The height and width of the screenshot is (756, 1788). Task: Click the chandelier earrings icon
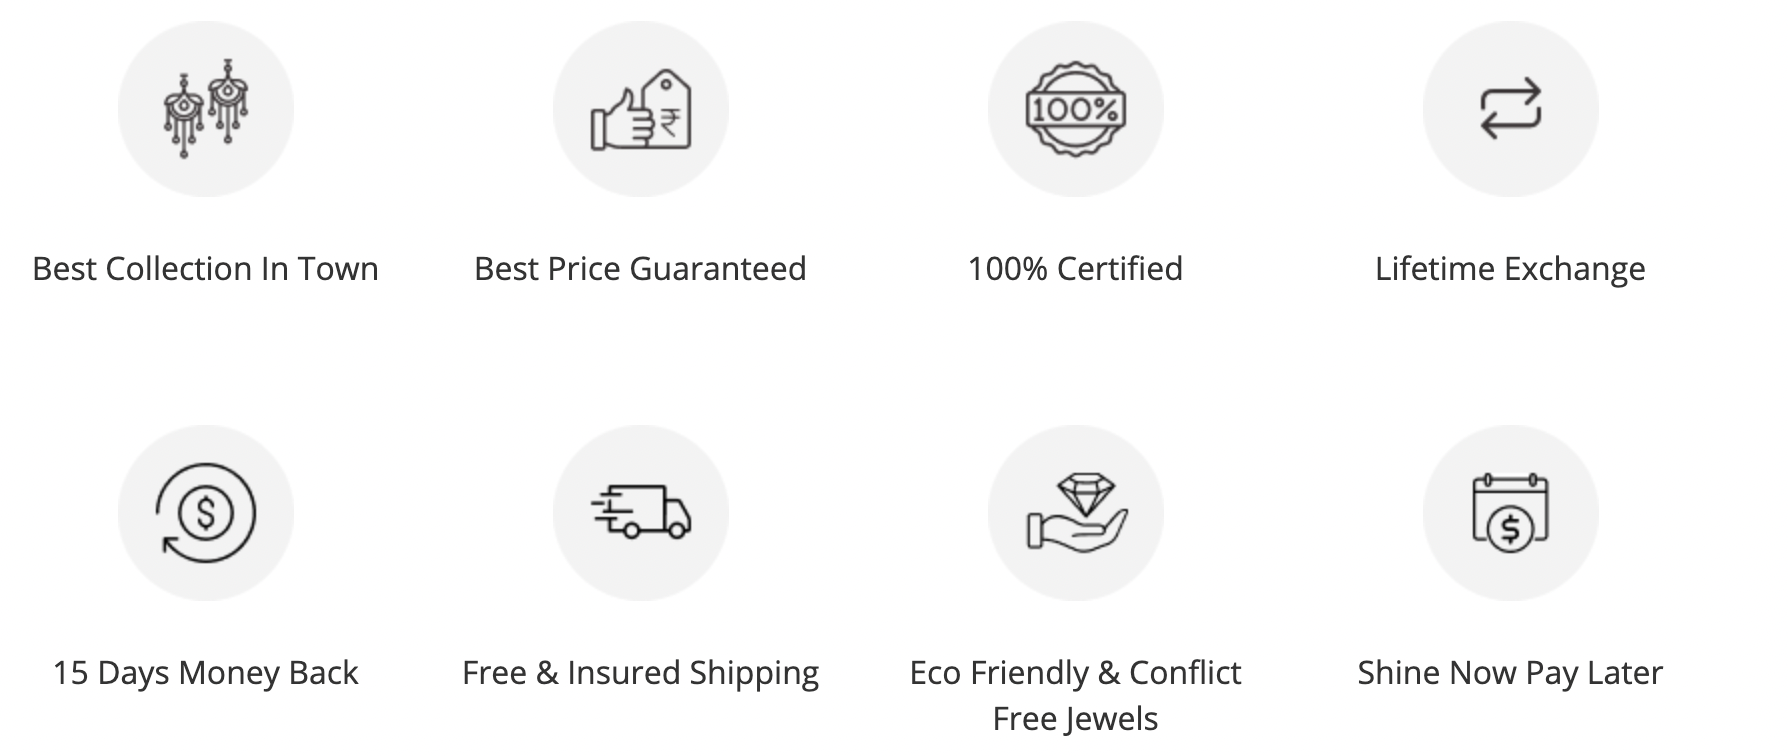coord(206,109)
